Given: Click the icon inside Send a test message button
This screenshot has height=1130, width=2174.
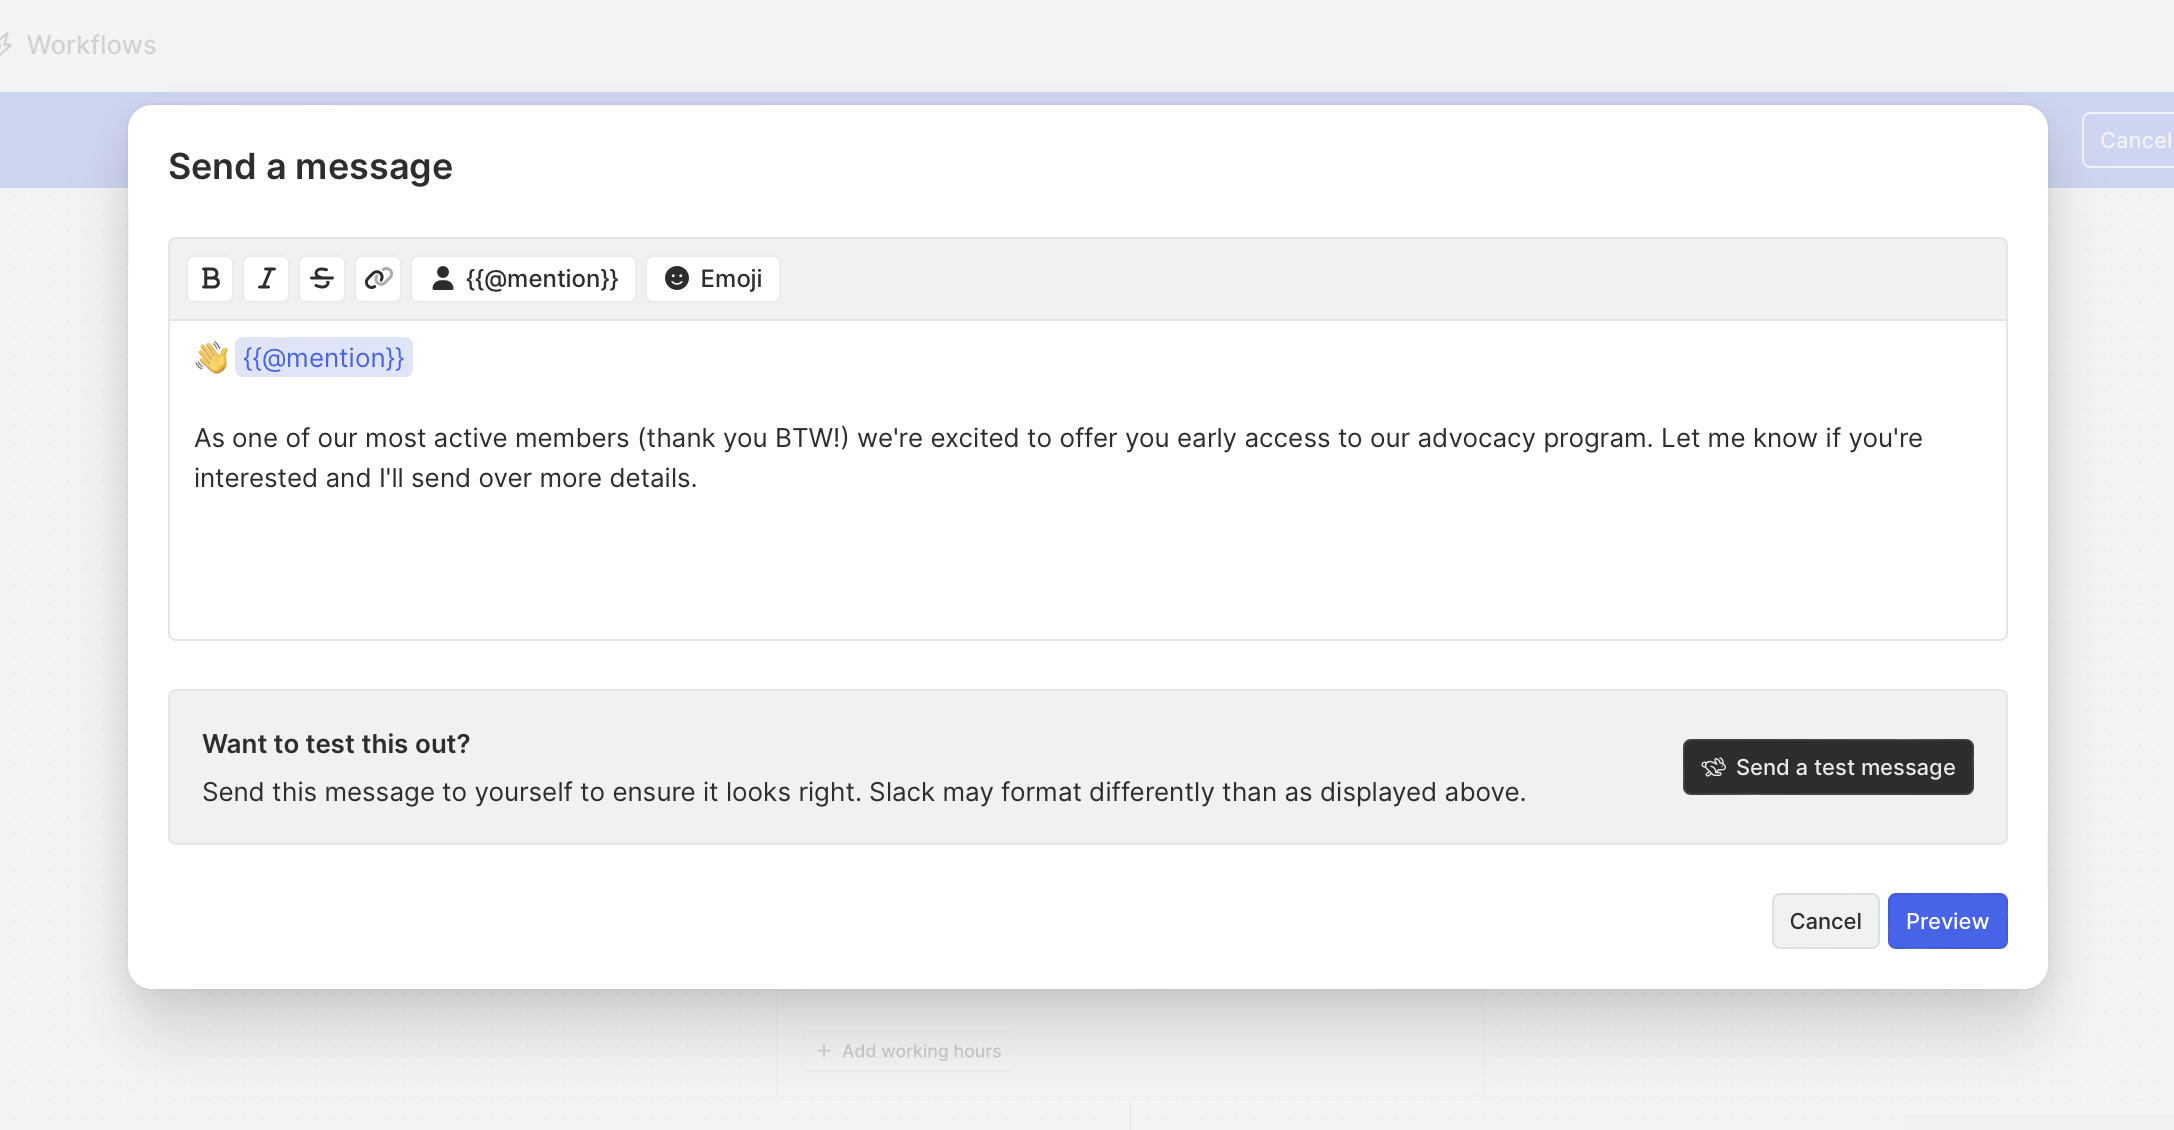Looking at the screenshot, I should 1714,767.
